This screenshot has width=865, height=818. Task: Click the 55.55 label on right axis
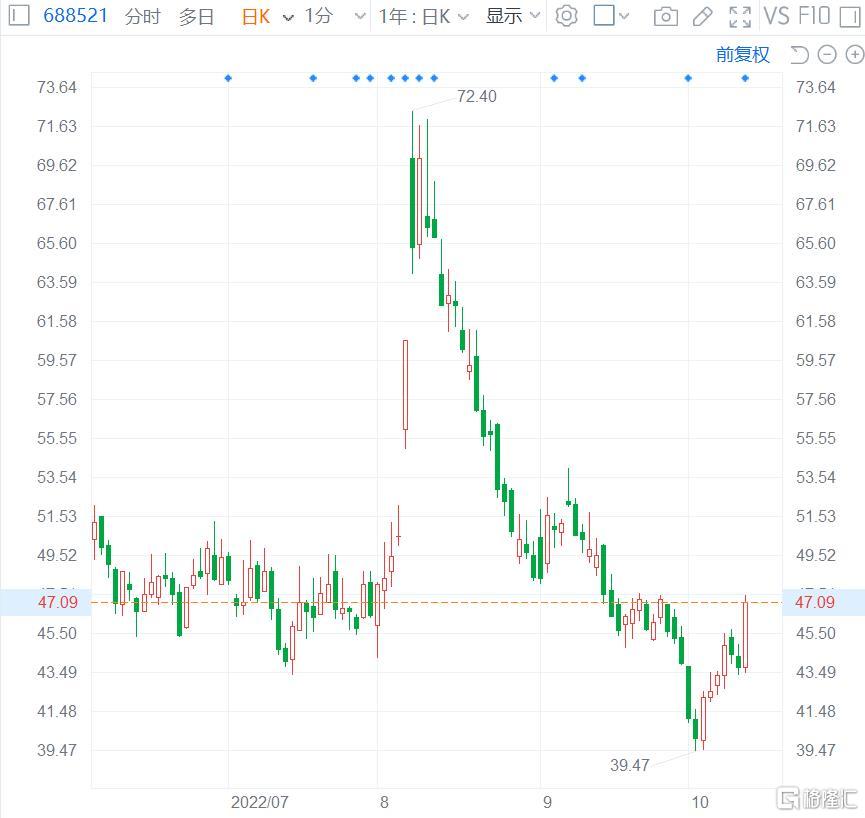tap(815, 439)
